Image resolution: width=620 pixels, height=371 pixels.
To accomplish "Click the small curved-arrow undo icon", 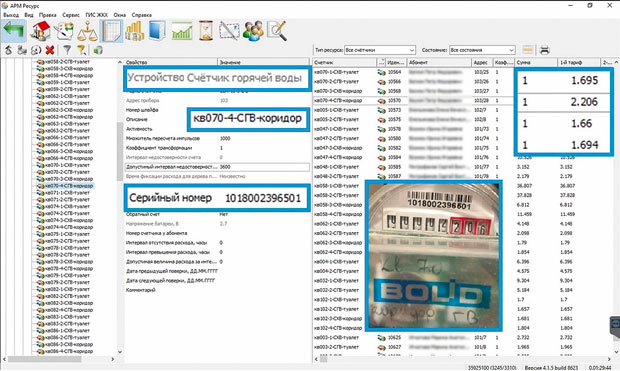I will coord(9,50).
